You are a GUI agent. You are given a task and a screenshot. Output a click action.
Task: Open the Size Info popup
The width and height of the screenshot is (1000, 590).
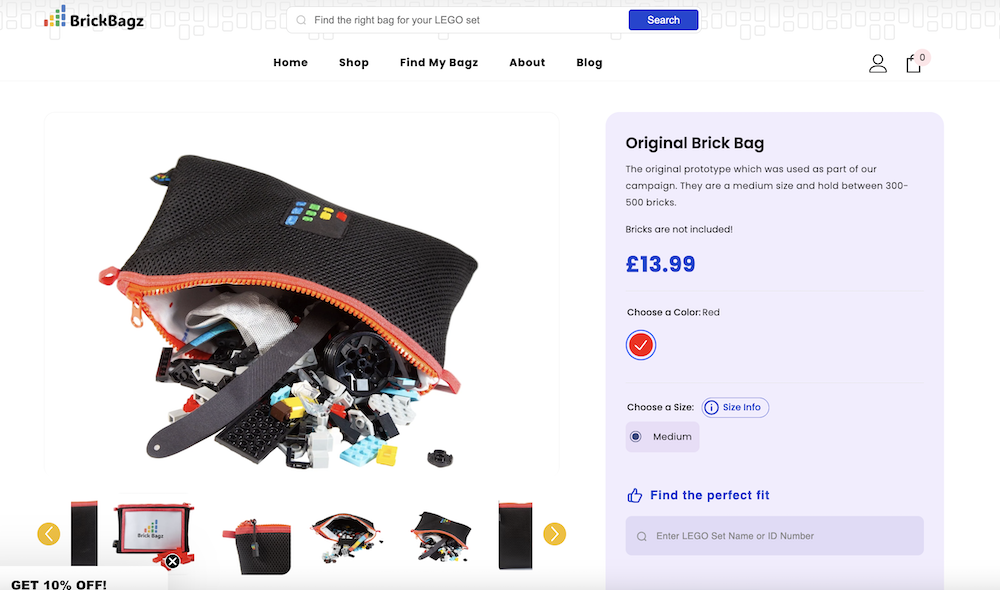click(735, 407)
